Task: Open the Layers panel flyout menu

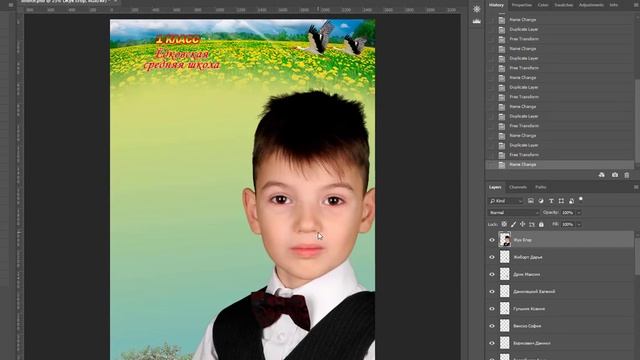Action: click(x=636, y=187)
